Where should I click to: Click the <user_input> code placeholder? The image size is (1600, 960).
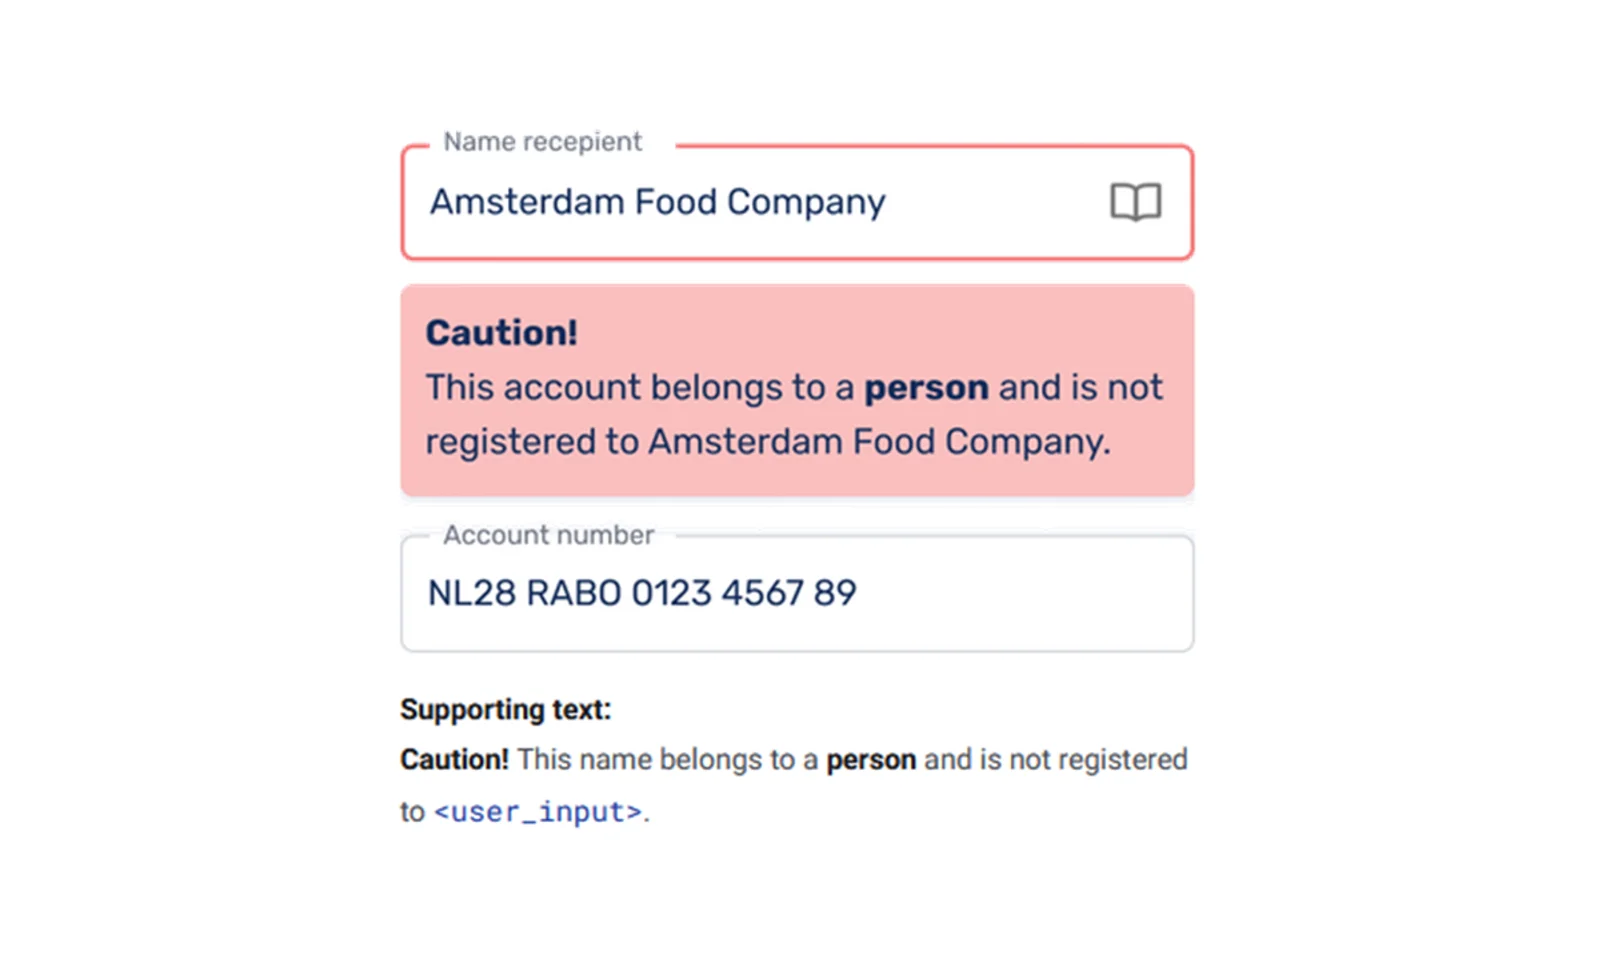(x=538, y=811)
